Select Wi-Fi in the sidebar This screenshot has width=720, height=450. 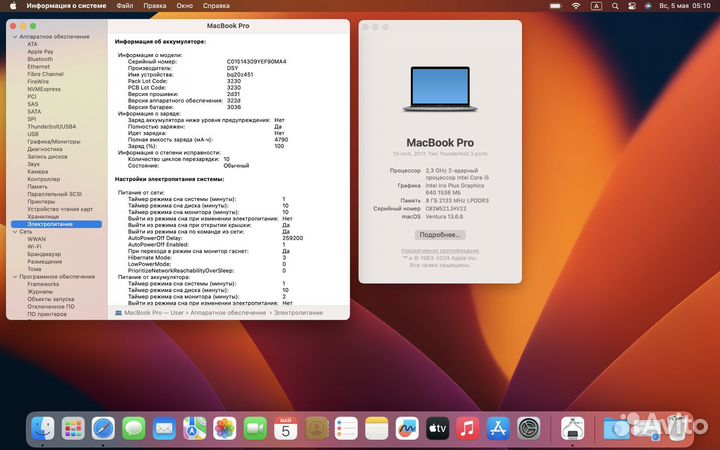coord(34,247)
